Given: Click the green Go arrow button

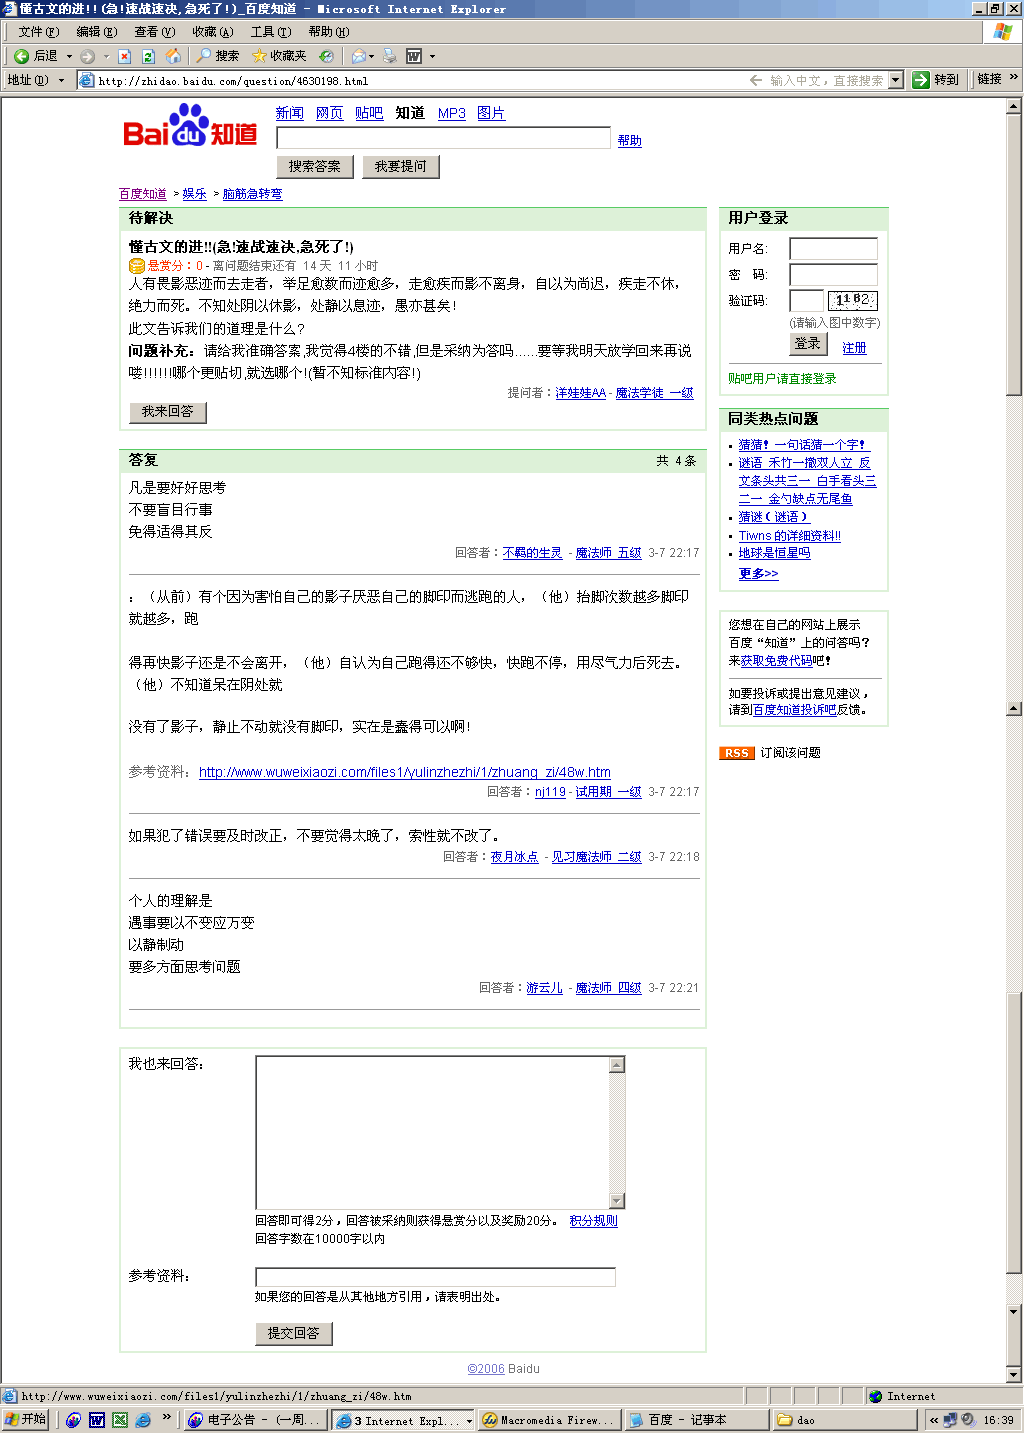Looking at the screenshot, I should [921, 80].
